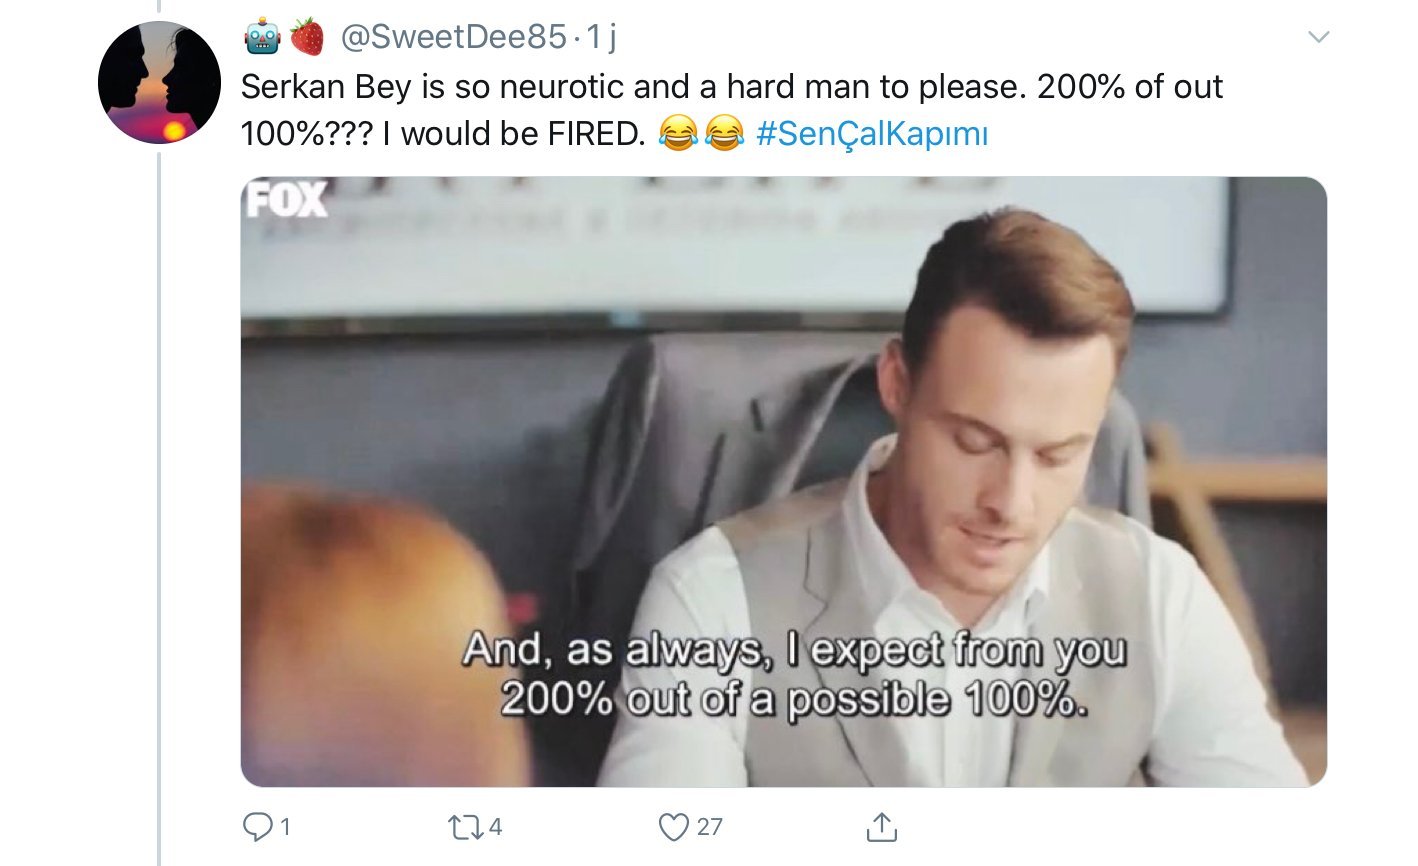
Task: Click the second laughing-crying emoji in the tweet
Action: tap(725, 134)
